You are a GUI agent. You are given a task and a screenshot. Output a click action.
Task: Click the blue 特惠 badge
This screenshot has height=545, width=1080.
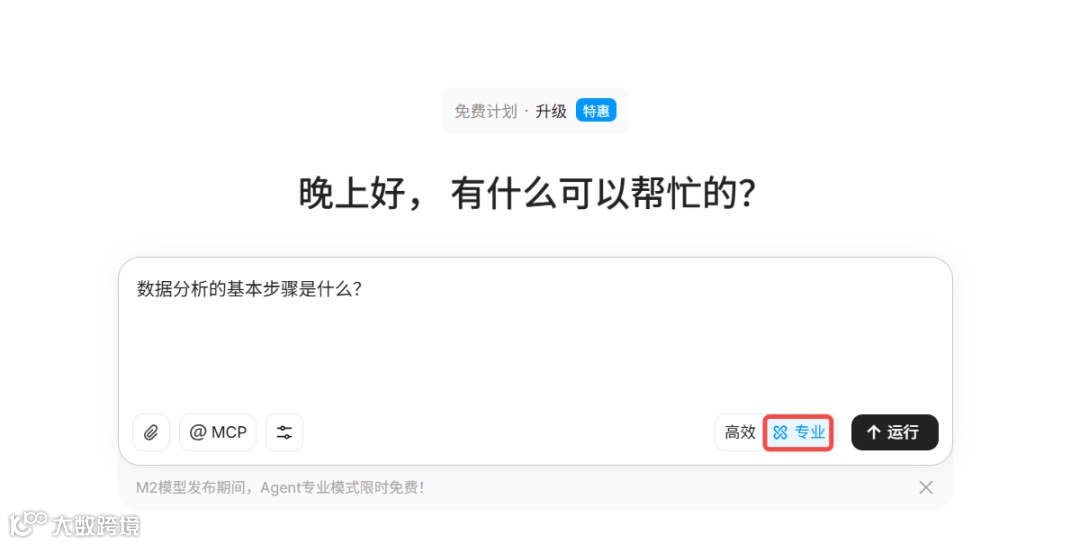pyautogui.click(x=596, y=111)
